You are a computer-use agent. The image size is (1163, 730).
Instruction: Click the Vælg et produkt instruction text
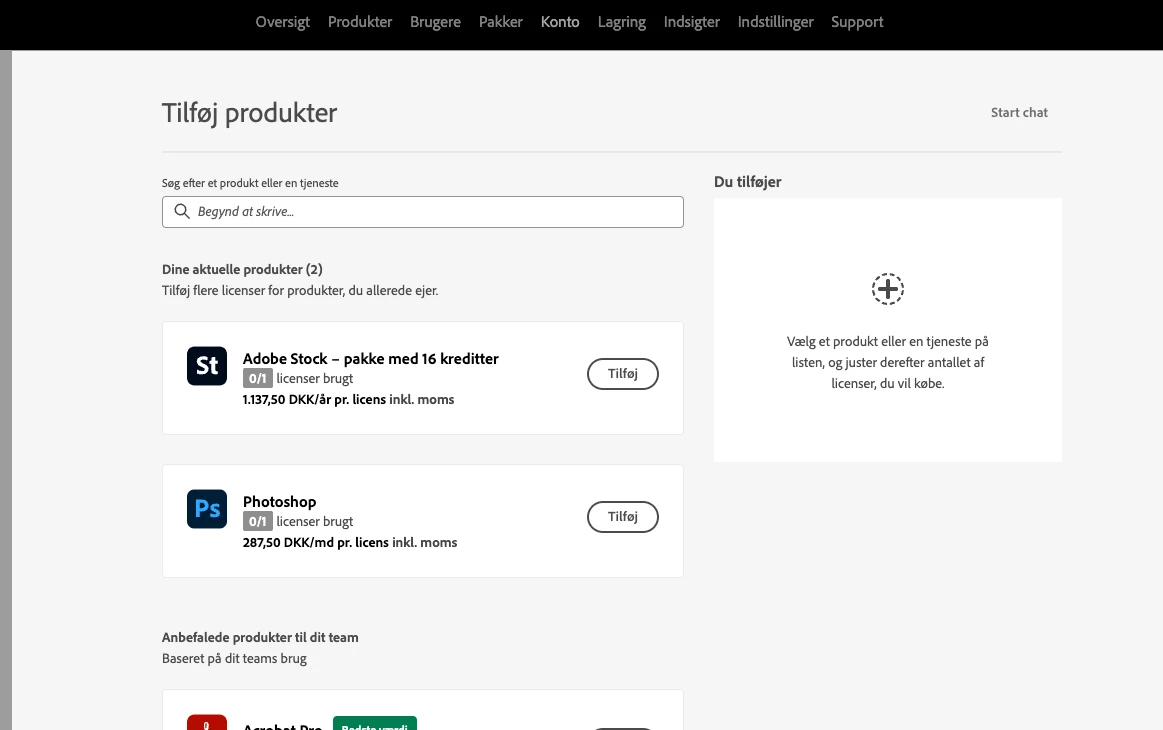[x=888, y=363]
